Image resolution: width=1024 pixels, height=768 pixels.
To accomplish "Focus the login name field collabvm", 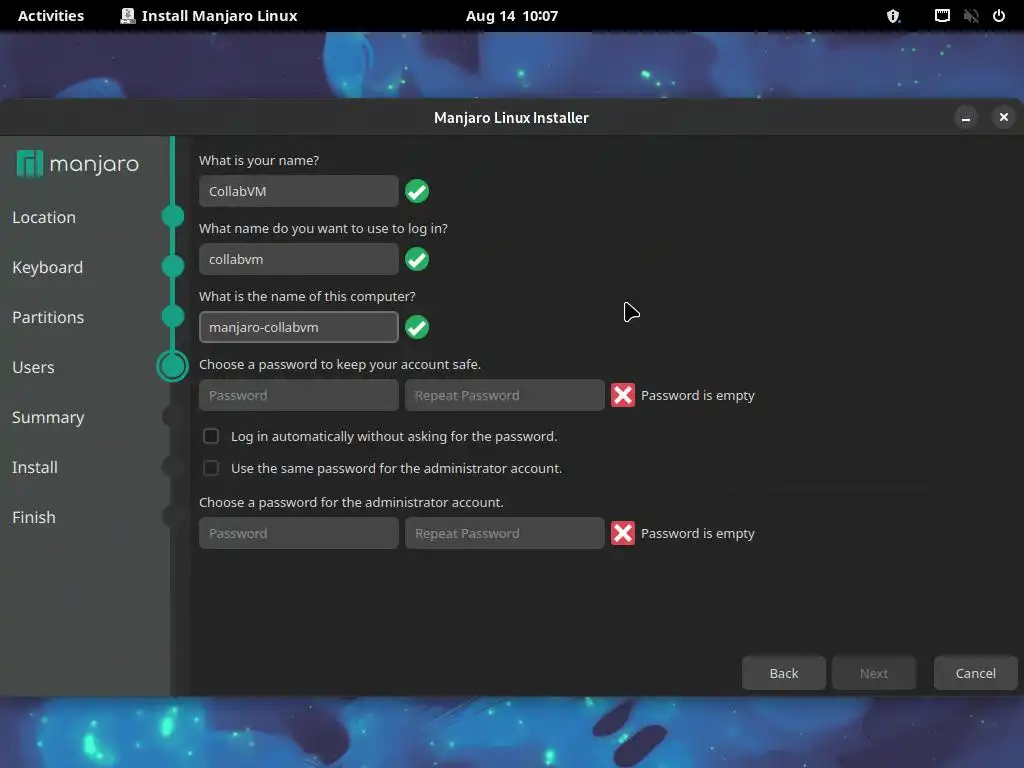I will point(298,259).
